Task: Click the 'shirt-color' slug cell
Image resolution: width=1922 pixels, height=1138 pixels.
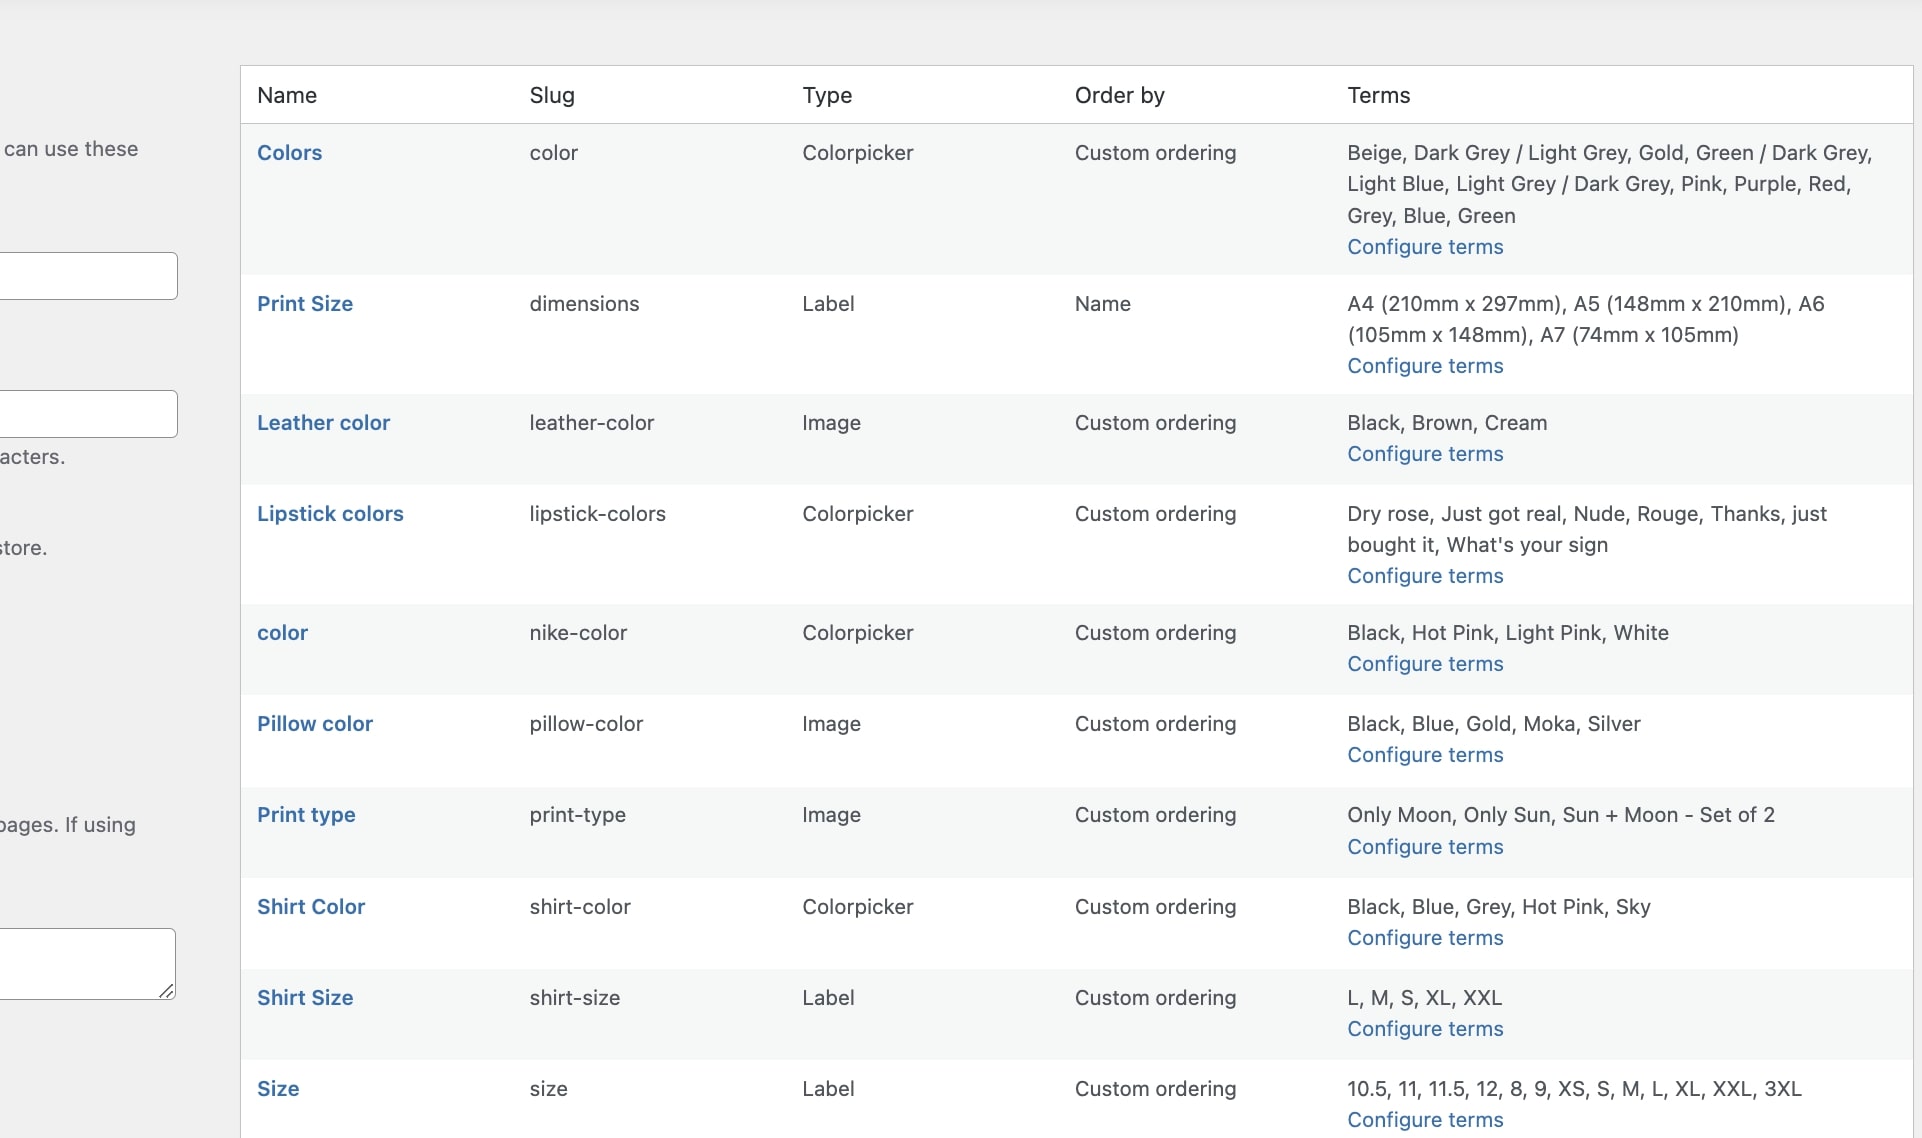Action: click(580, 907)
